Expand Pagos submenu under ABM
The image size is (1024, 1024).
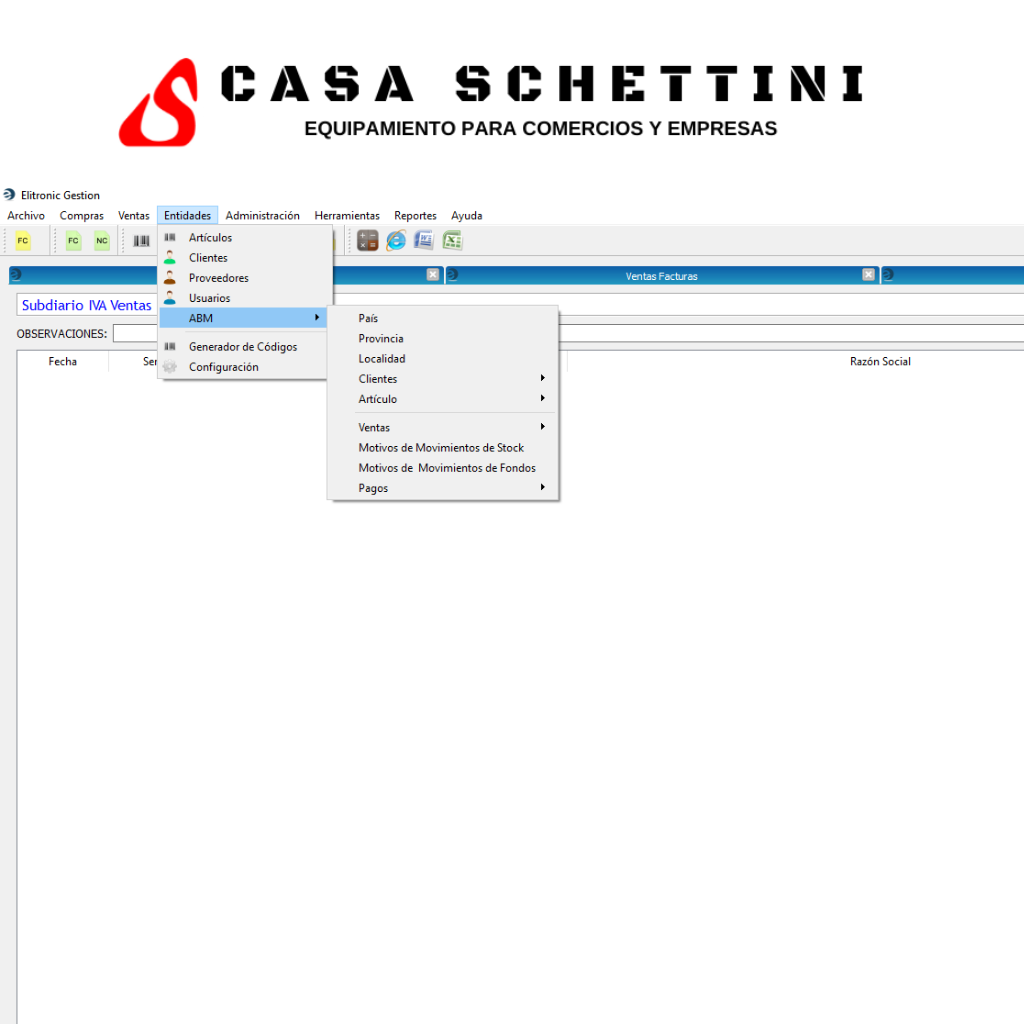click(x=443, y=488)
